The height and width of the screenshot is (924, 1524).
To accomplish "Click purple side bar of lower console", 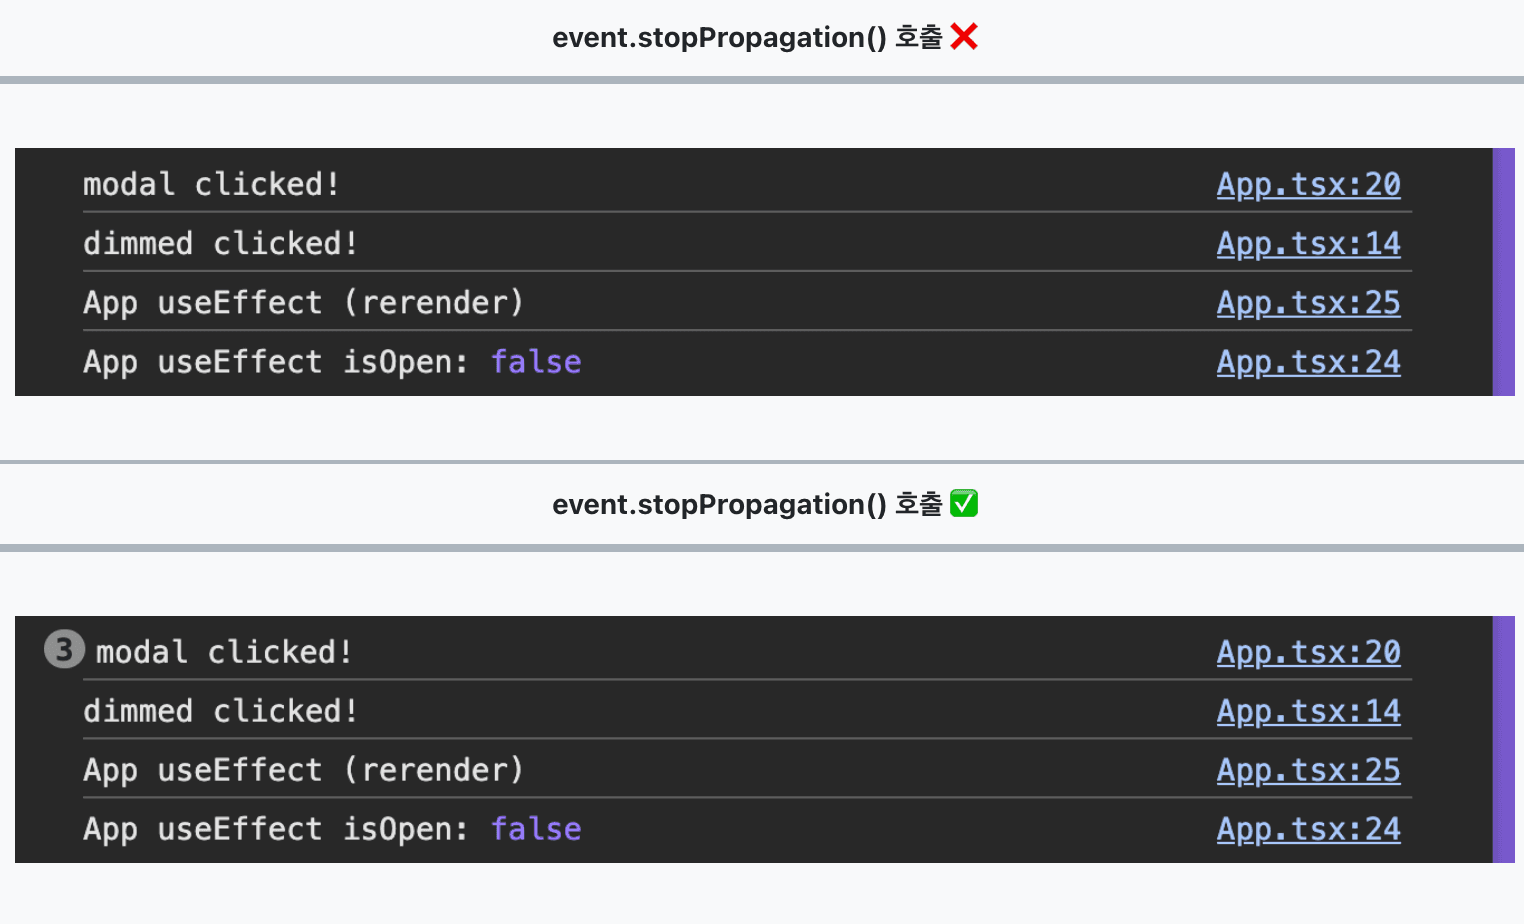I will click(x=1503, y=739).
